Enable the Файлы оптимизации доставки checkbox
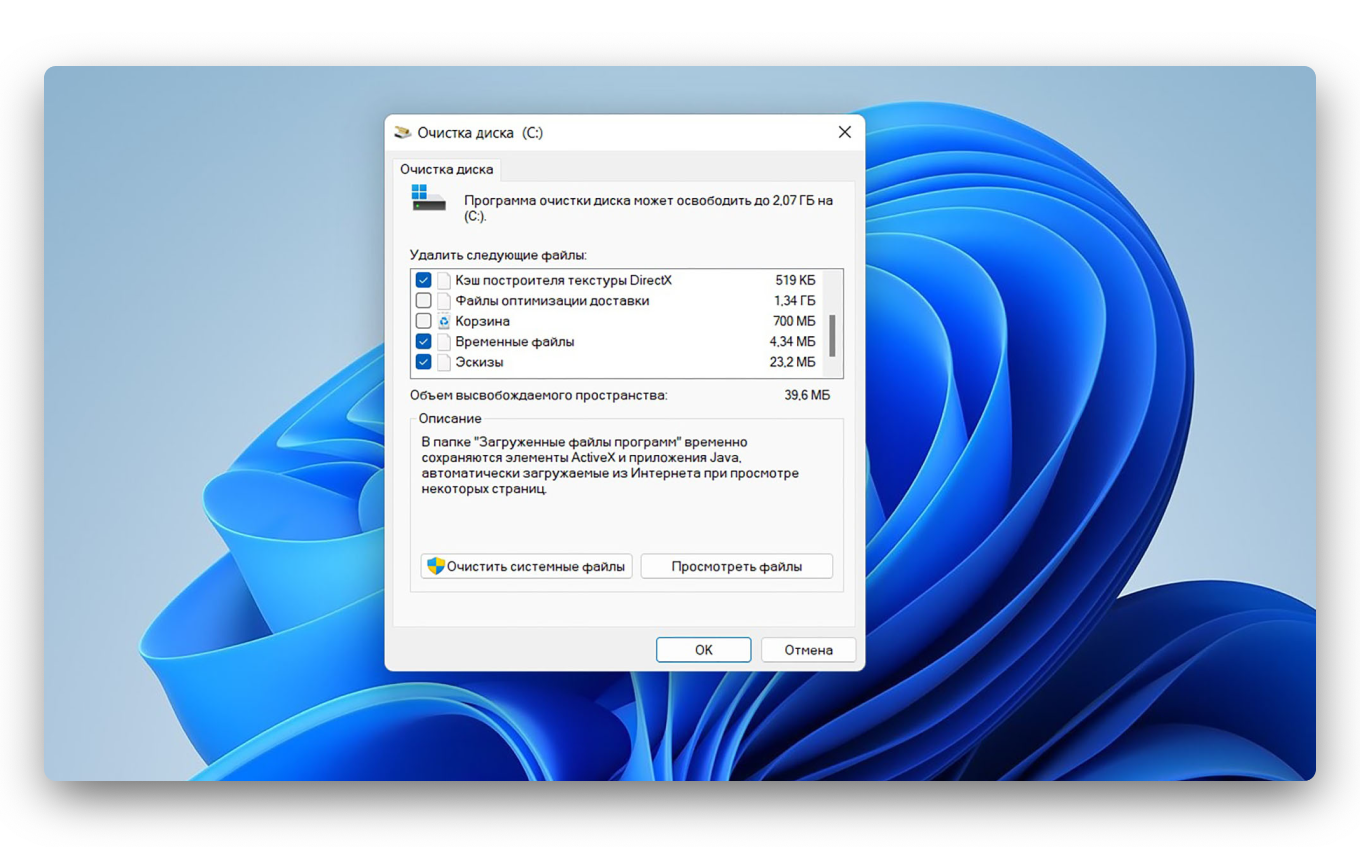1360x847 pixels. [424, 301]
